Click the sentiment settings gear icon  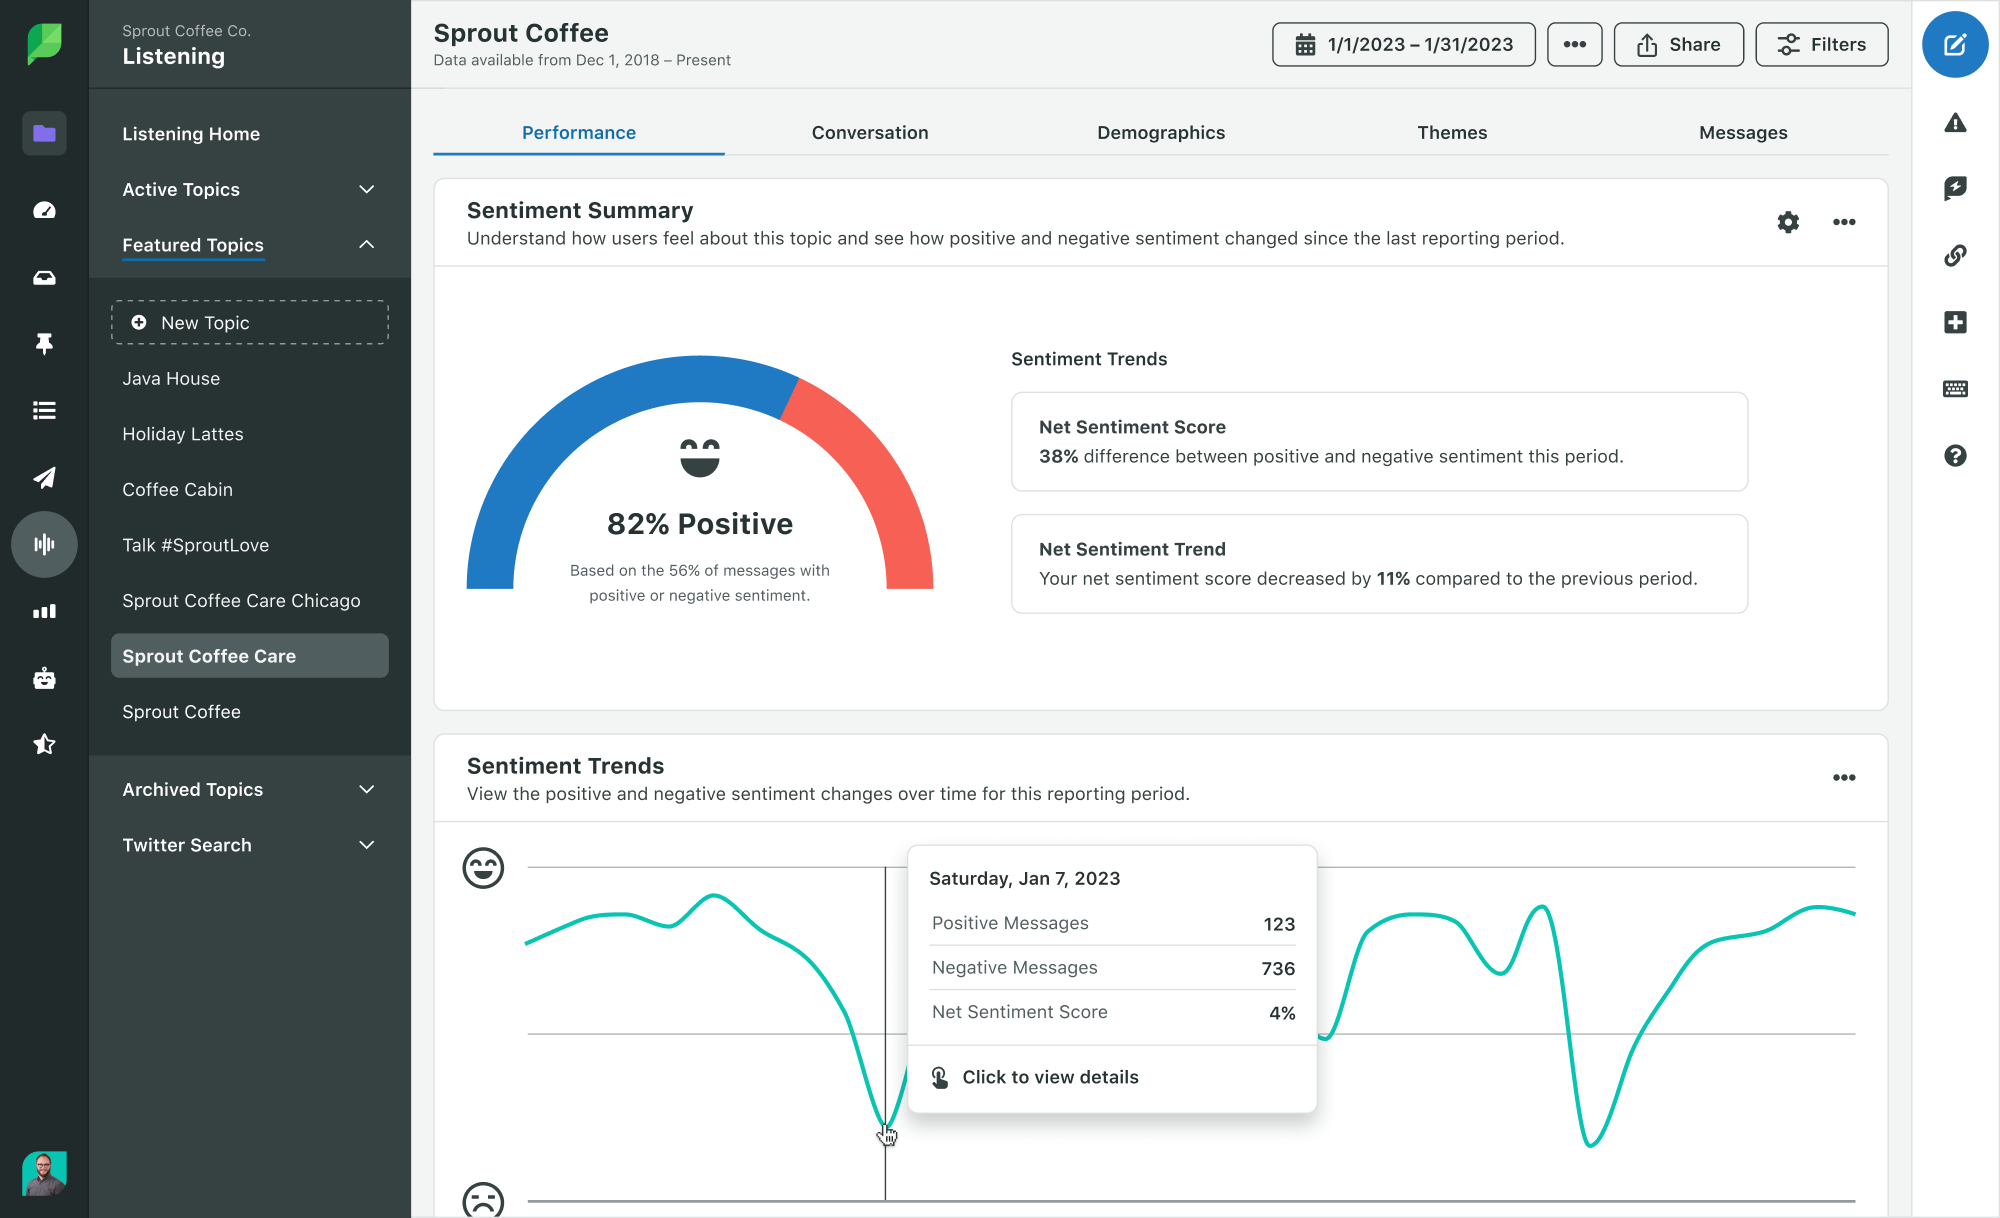tap(1789, 221)
